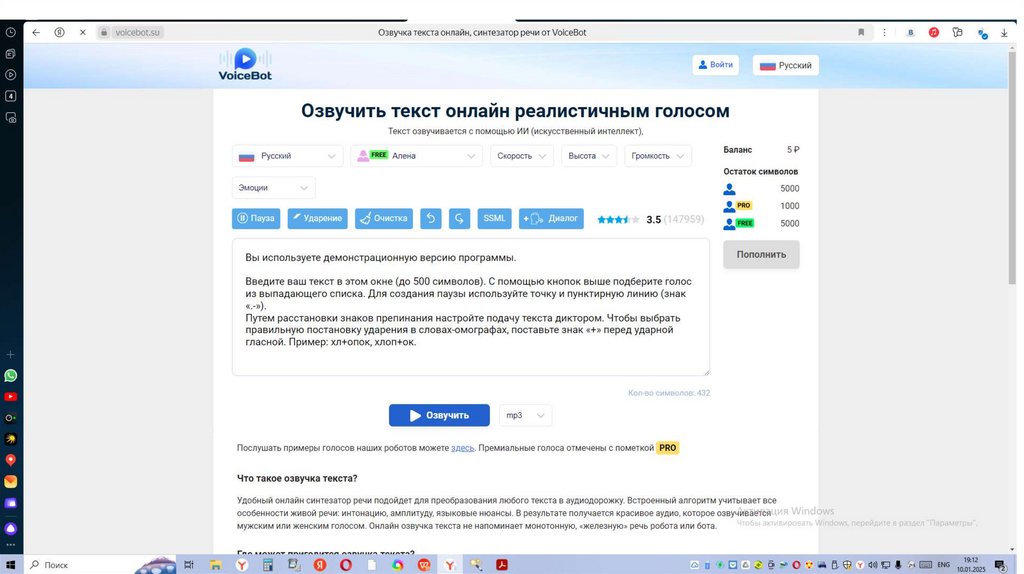Open screenshot tool icon in sidebar
This screenshot has height=574, width=1024.
(10, 118)
